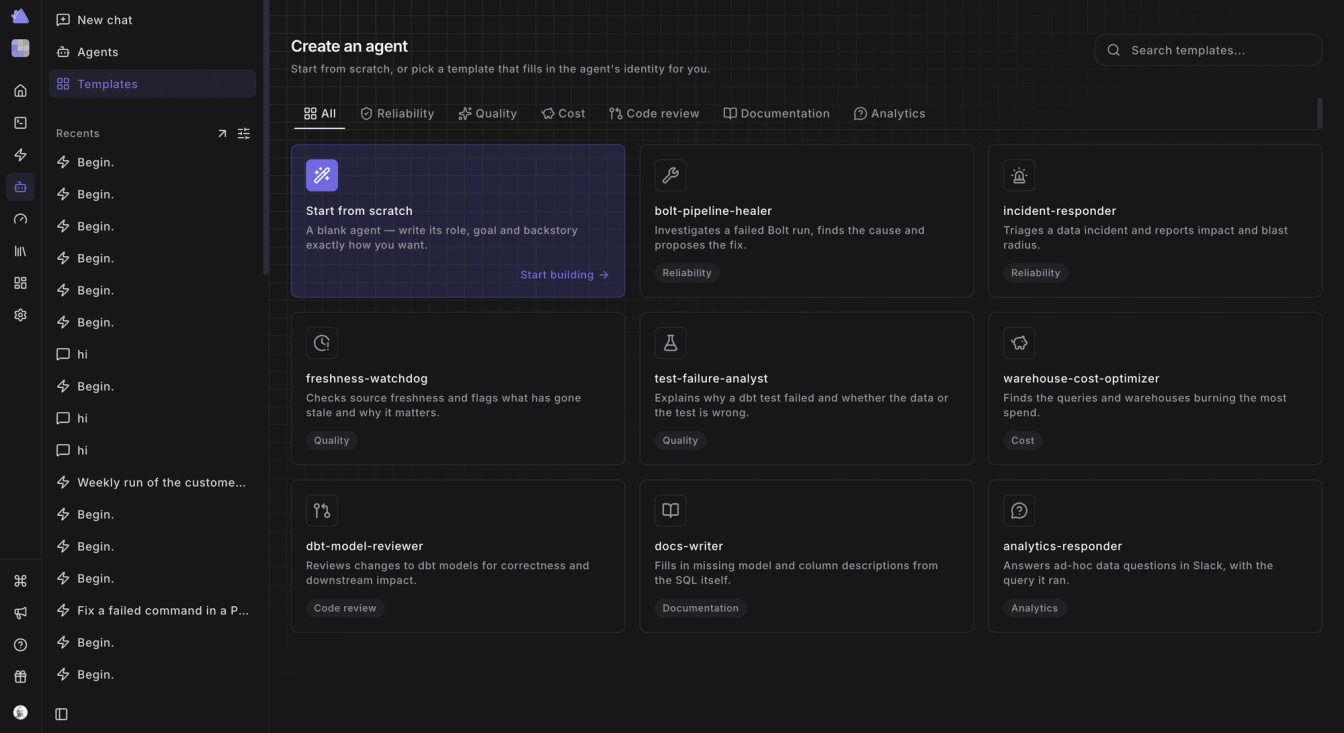The image size is (1344, 733).
Task: Switch to the All tab
Action: 319,114
